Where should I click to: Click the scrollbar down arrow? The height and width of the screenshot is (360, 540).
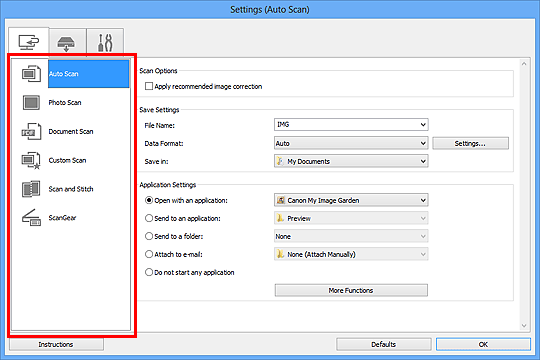[x=524, y=326]
